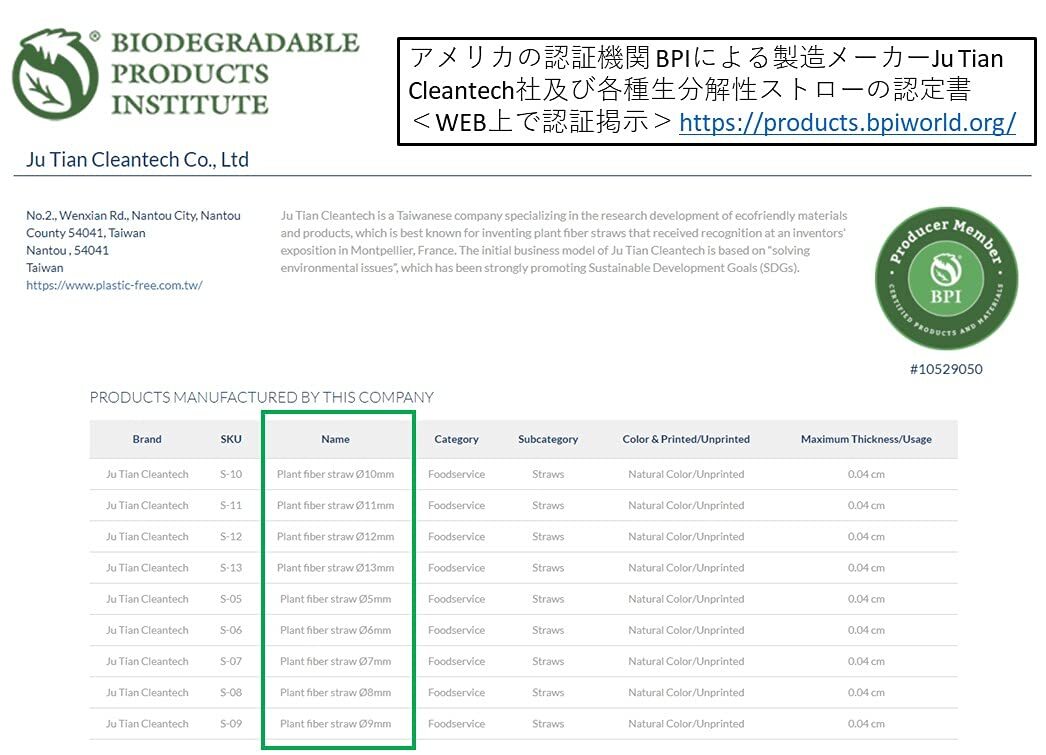Click the Maximum Thickness/Usage column header

pyautogui.click(x=867, y=439)
